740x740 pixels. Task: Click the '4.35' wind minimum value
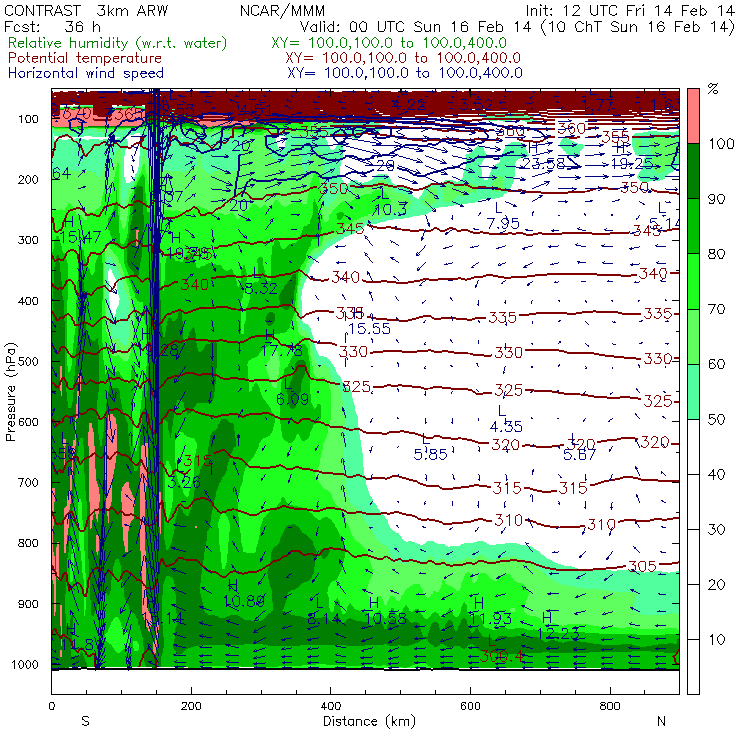(506, 427)
